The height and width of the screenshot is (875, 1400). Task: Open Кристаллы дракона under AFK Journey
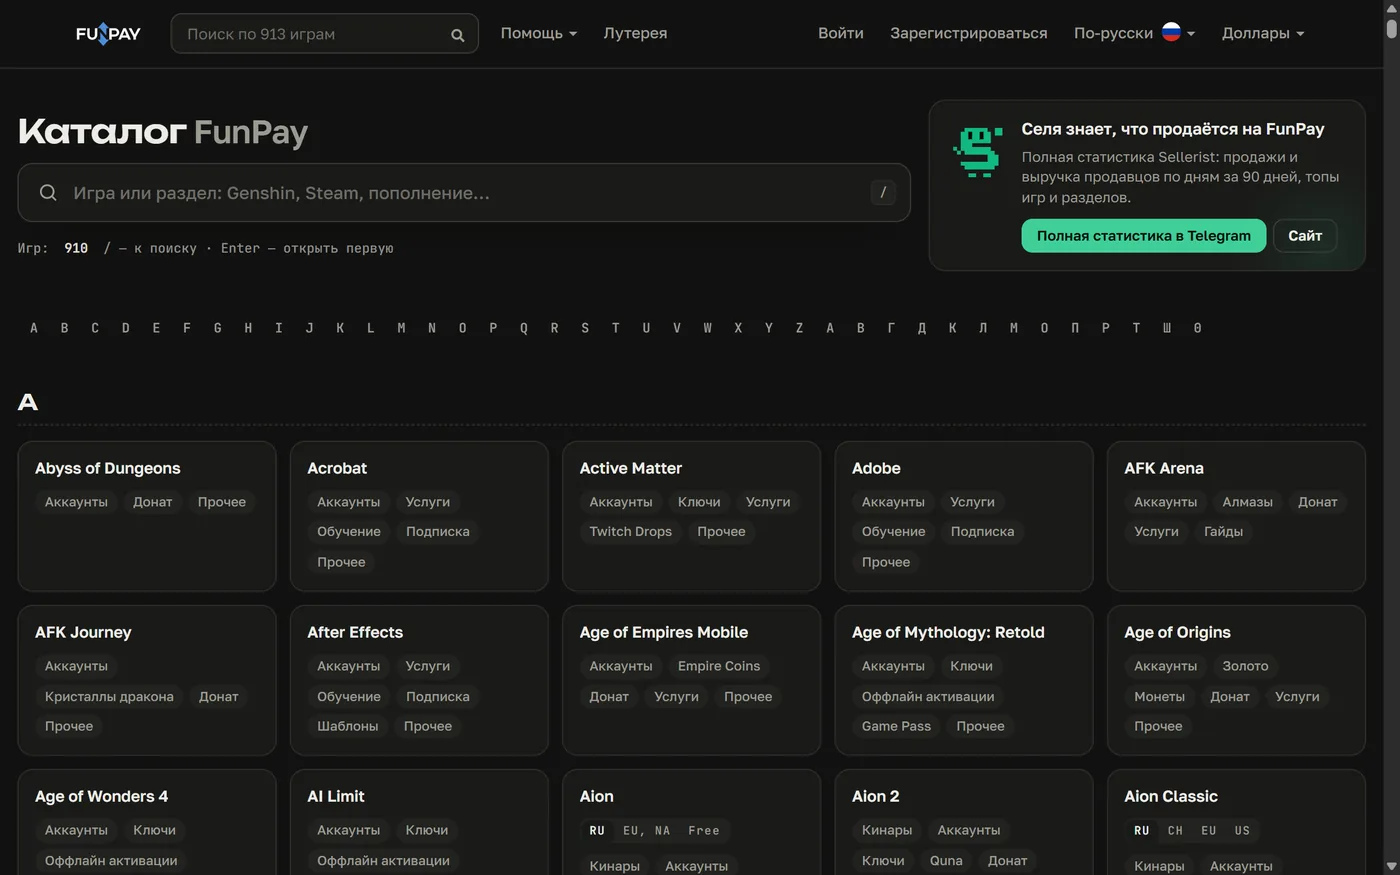click(109, 697)
